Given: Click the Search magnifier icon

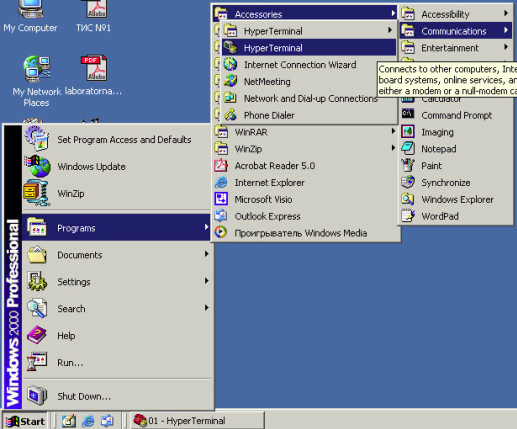Looking at the screenshot, I should pos(37,308).
